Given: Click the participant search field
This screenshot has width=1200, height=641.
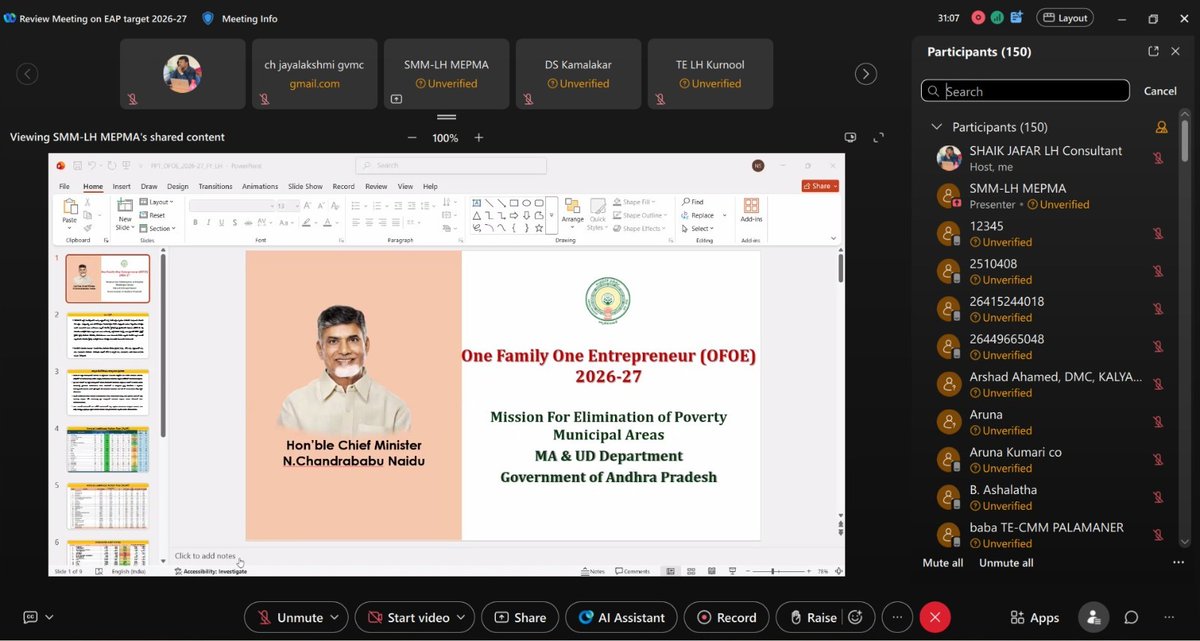Looking at the screenshot, I should (x=1024, y=90).
